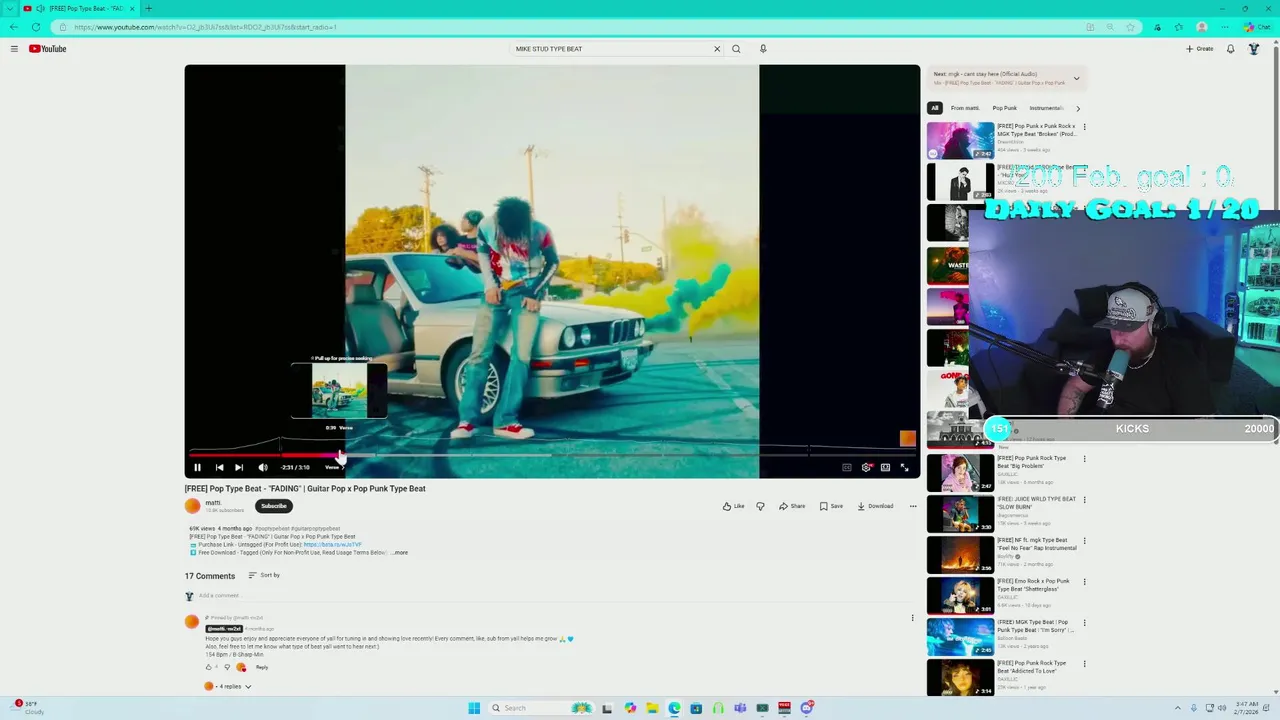
Task: Open a new browser tab
Action: click(x=148, y=8)
